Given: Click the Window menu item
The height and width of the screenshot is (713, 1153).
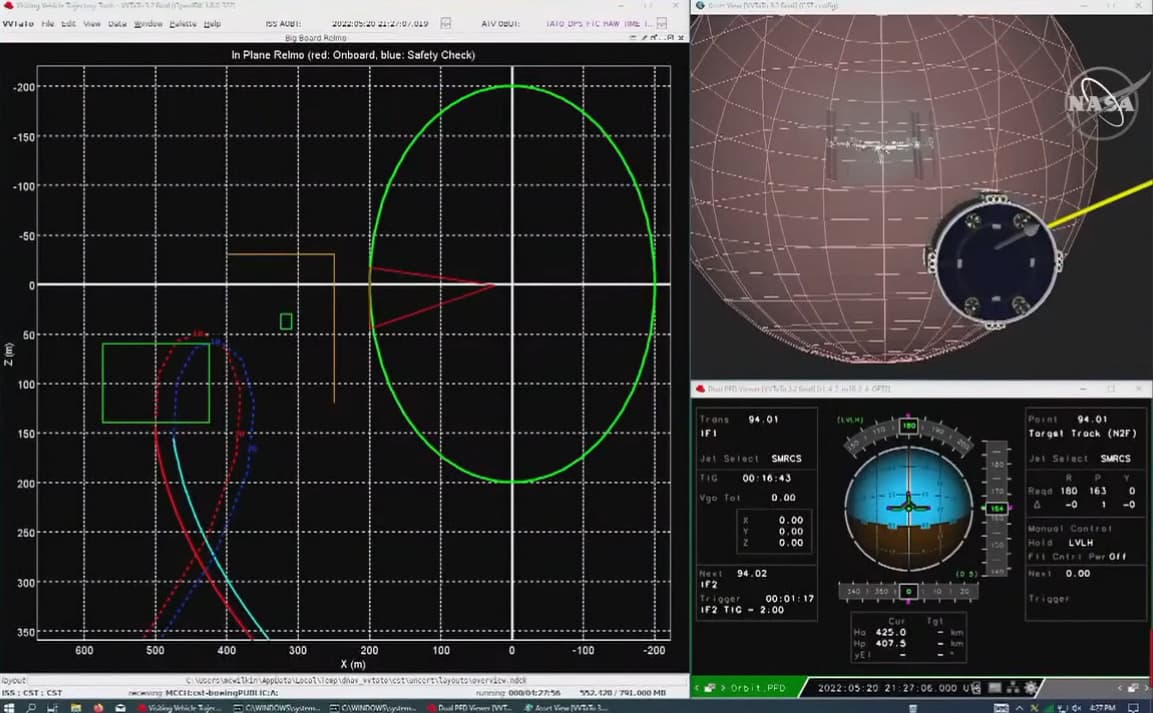Looking at the screenshot, I should click(x=148, y=23).
